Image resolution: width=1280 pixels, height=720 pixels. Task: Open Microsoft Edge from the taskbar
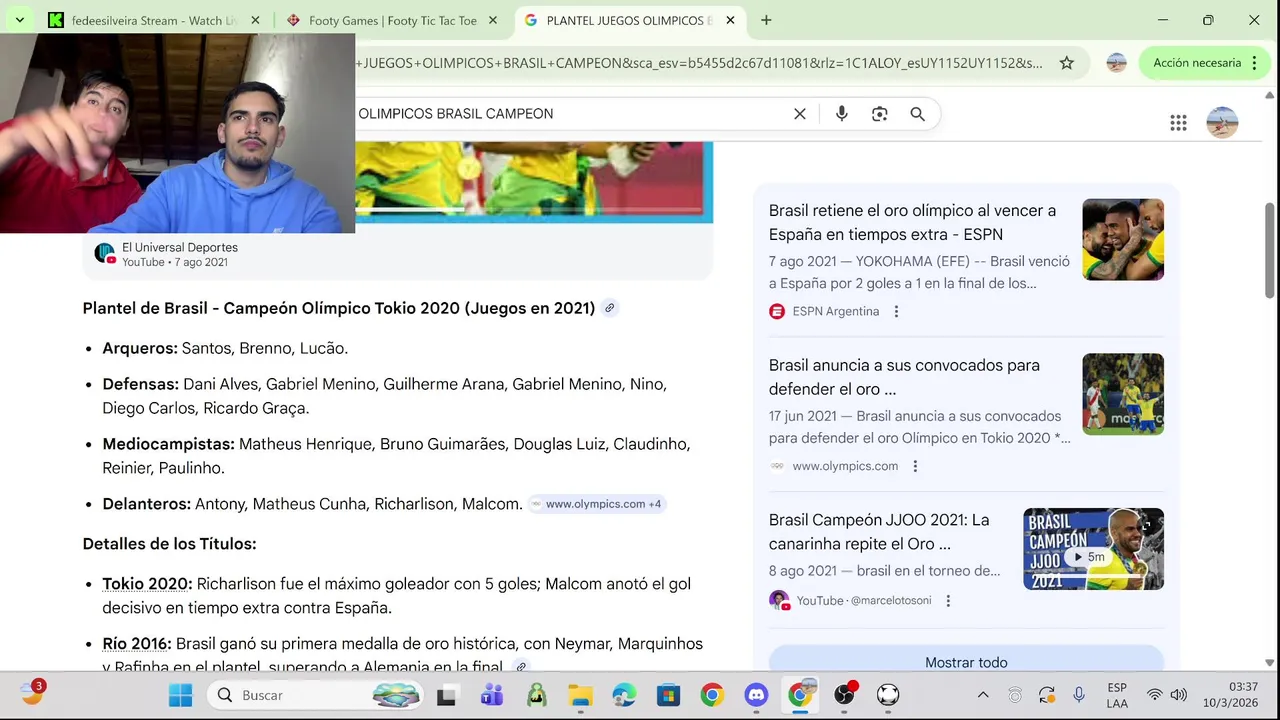(624, 695)
